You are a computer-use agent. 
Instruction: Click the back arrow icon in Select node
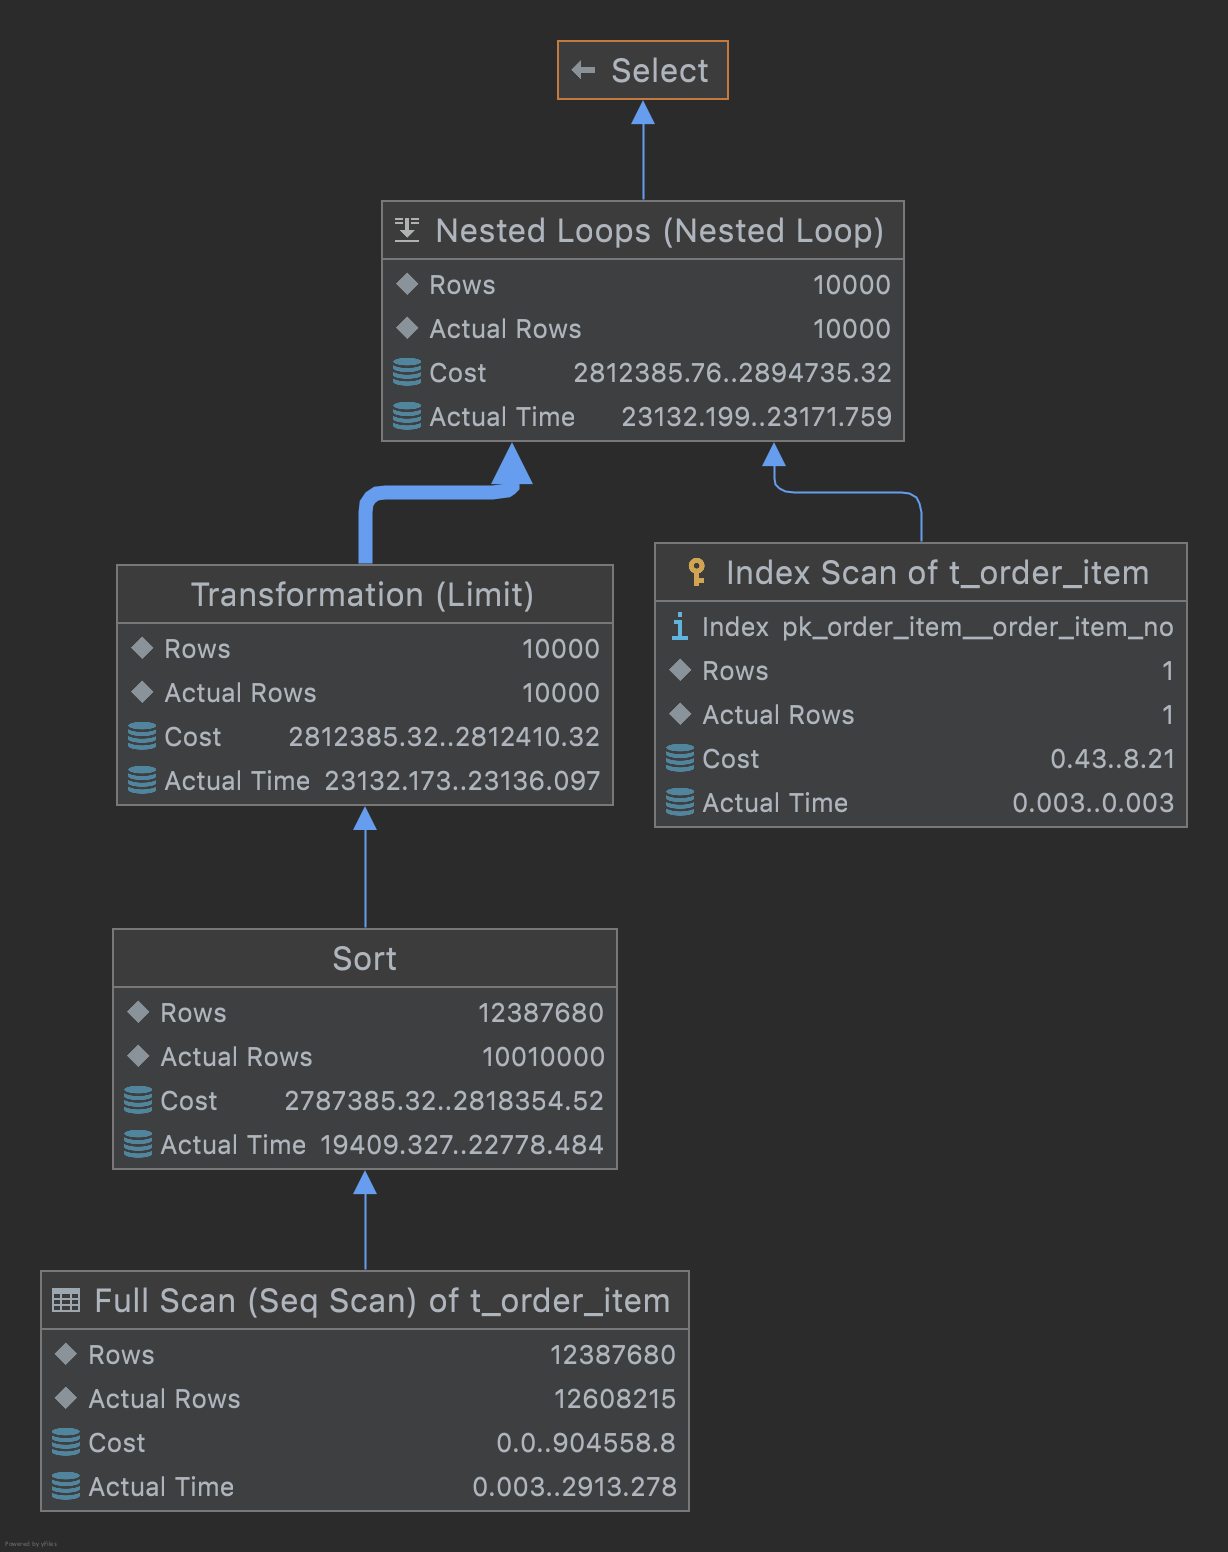click(583, 69)
